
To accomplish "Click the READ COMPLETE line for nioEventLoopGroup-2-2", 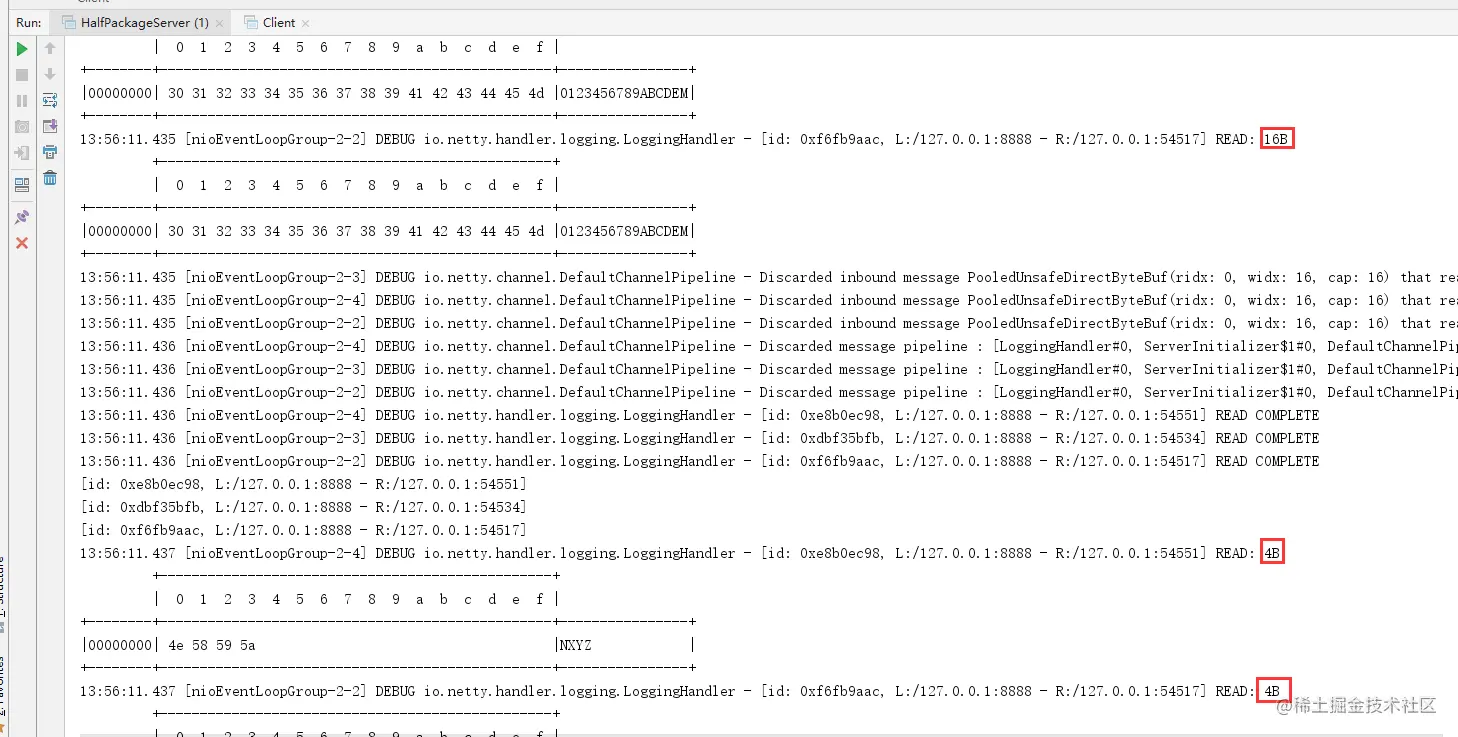I will tap(700, 461).
